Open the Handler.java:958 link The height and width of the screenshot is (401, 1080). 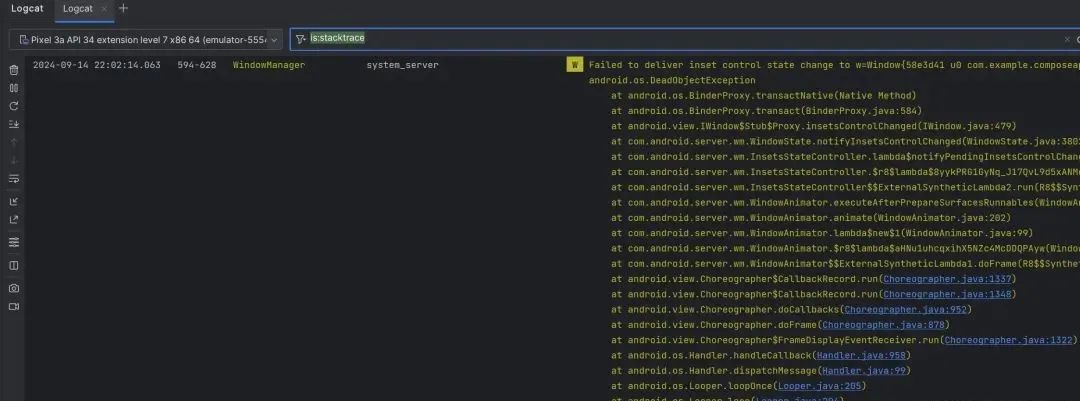pyautogui.click(x=861, y=355)
